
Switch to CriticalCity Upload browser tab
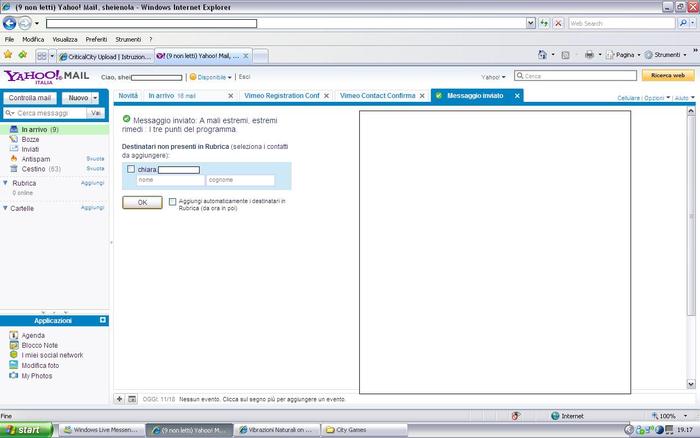(105, 57)
